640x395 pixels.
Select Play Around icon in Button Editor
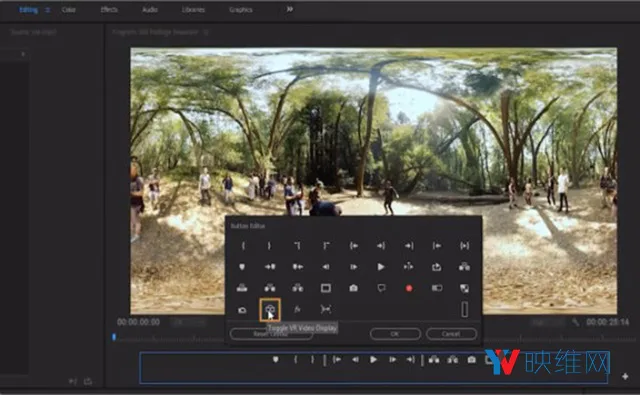[x=409, y=267]
